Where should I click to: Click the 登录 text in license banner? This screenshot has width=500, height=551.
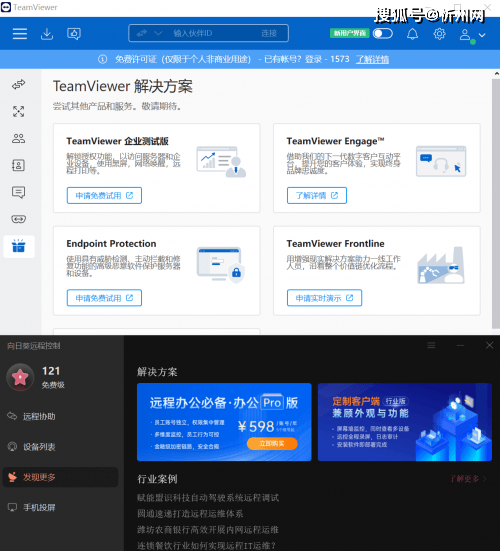click(313, 59)
